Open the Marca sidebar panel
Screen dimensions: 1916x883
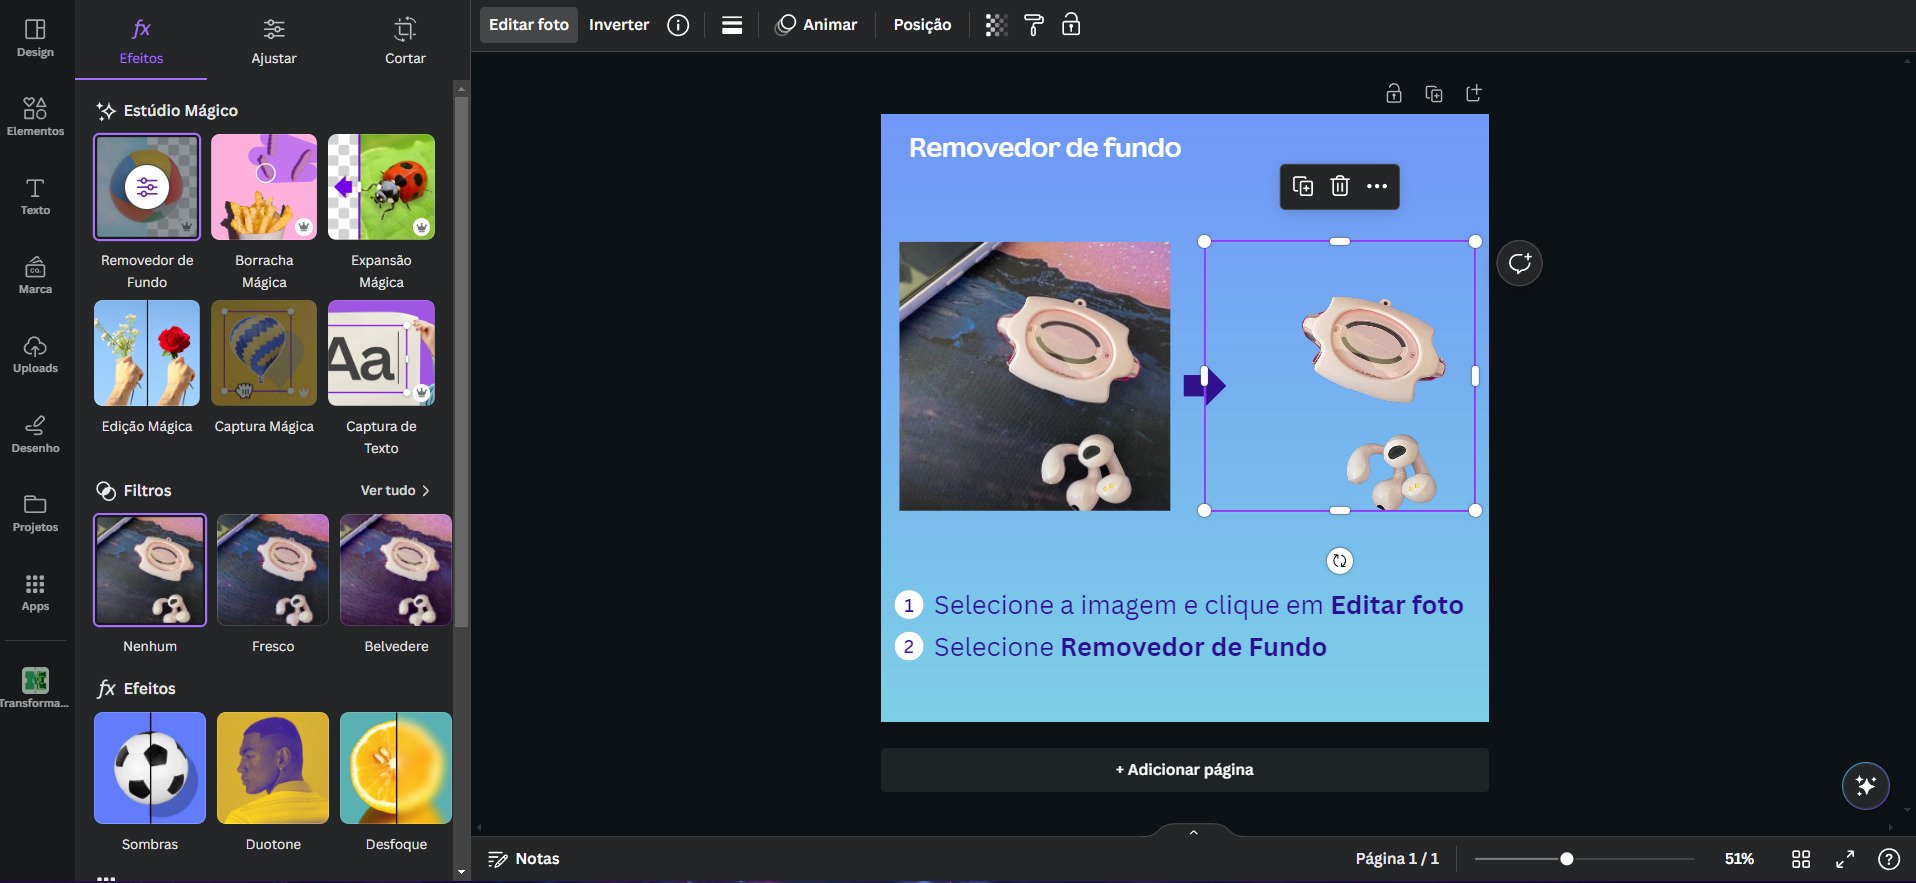(x=35, y=275)
